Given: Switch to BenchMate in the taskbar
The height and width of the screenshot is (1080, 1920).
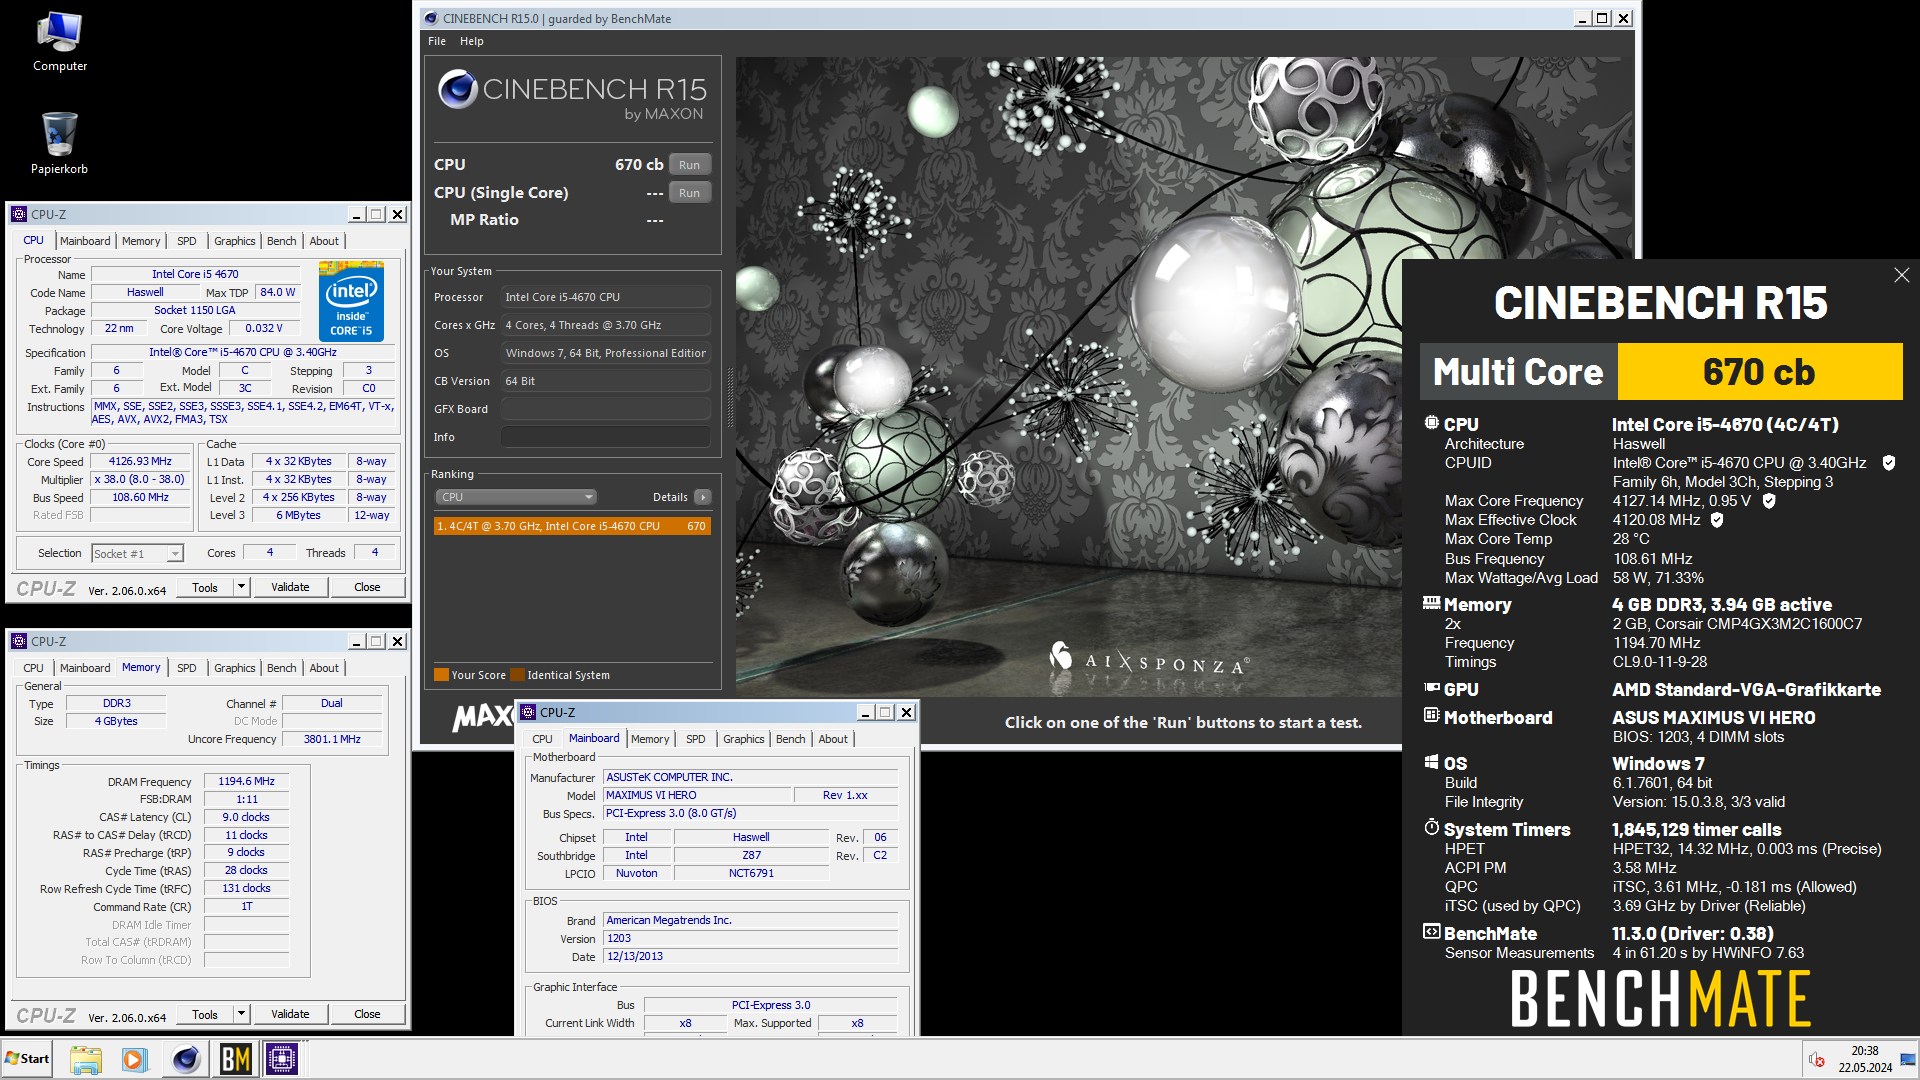Looking at the screenshot, I should [x=235, y=1059].
